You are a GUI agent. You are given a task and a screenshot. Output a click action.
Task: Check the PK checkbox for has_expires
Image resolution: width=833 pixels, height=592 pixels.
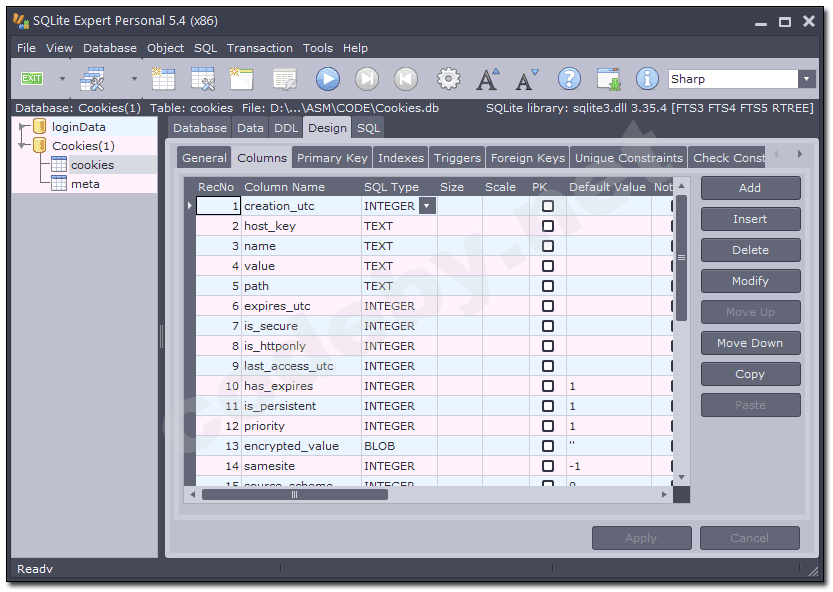coord(547,386)
